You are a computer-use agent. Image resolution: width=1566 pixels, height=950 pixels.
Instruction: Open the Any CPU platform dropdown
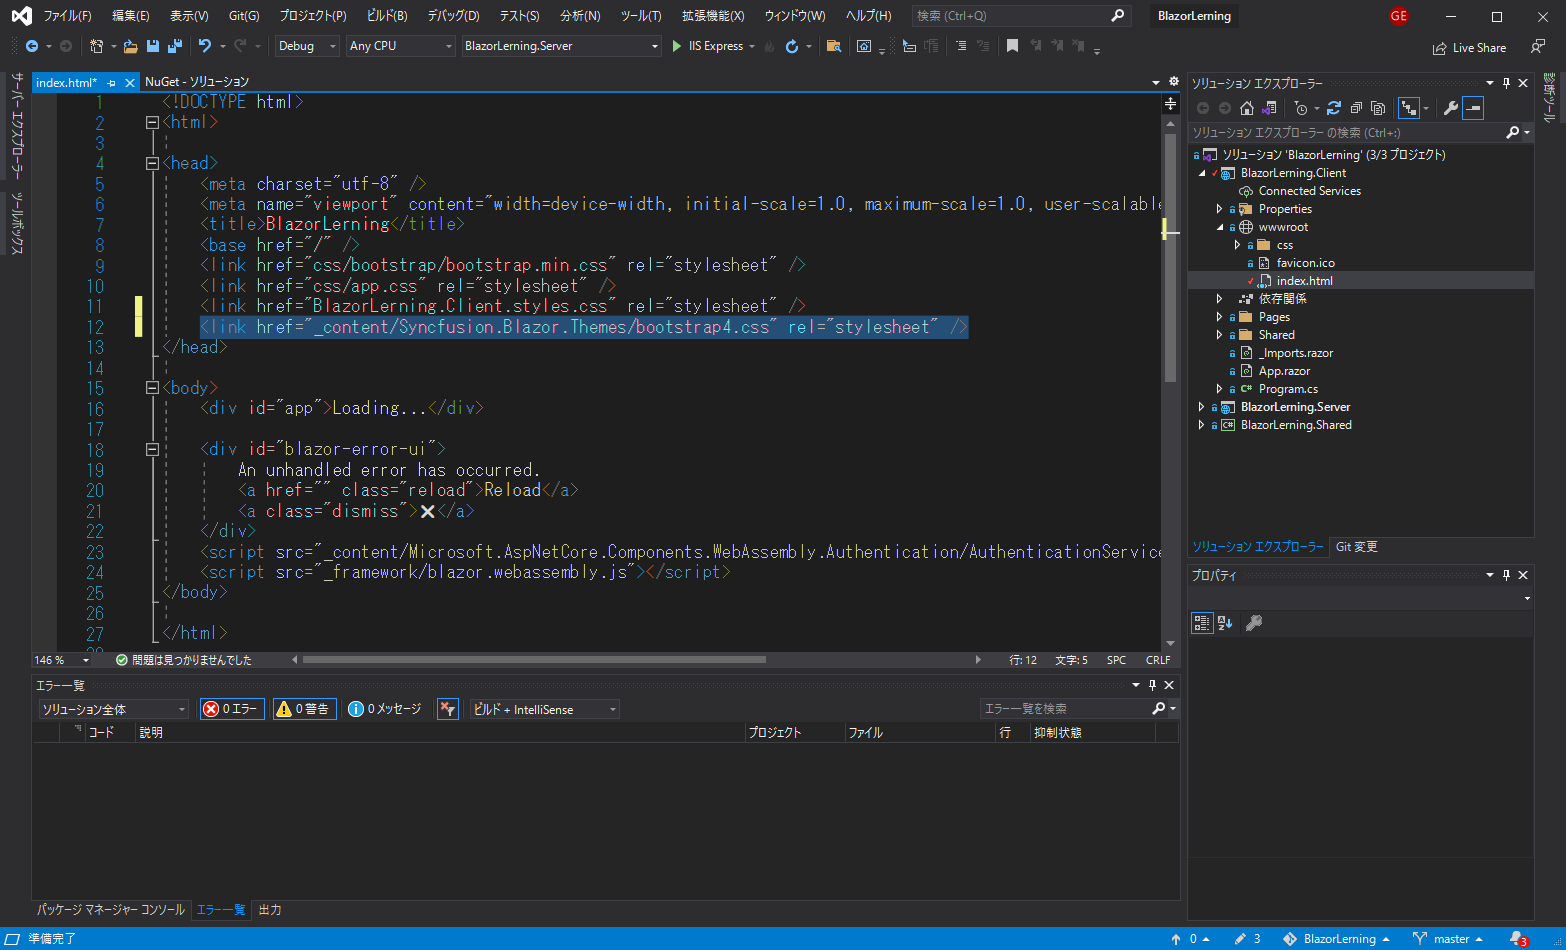(x=401, y=46)
